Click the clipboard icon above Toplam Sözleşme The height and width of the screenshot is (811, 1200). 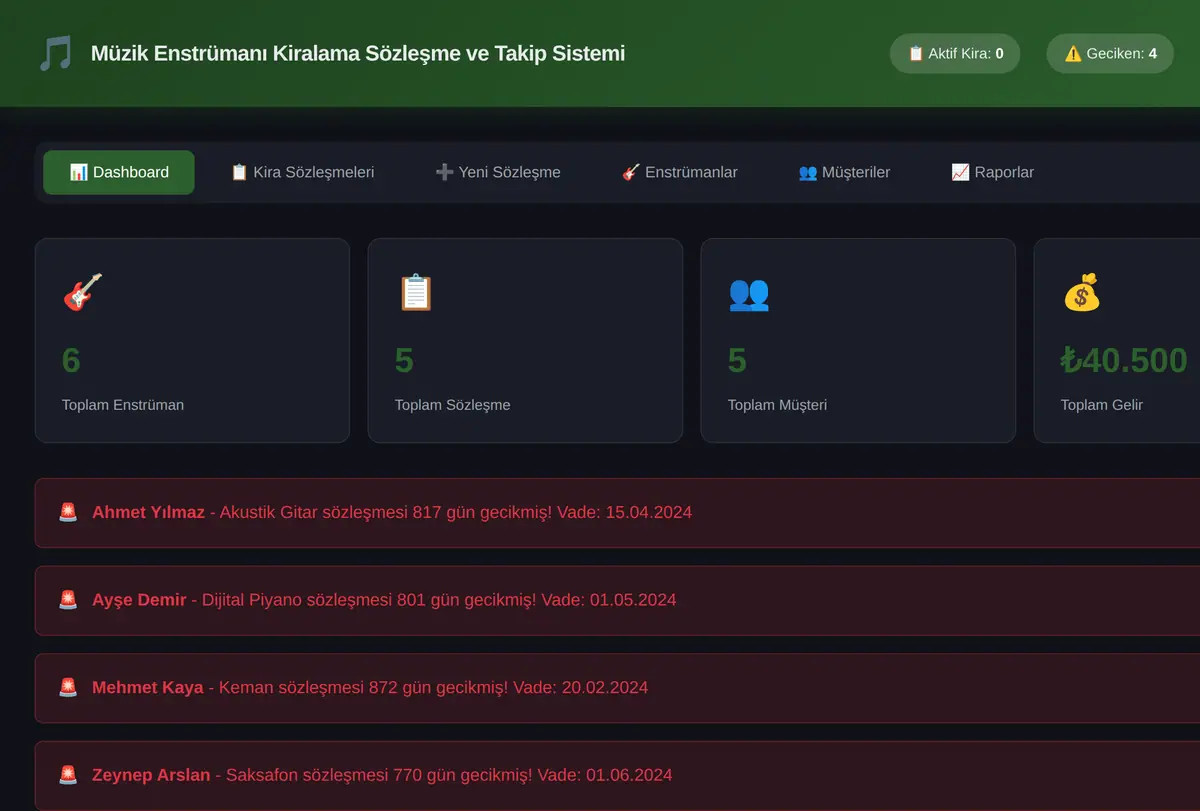415,293
